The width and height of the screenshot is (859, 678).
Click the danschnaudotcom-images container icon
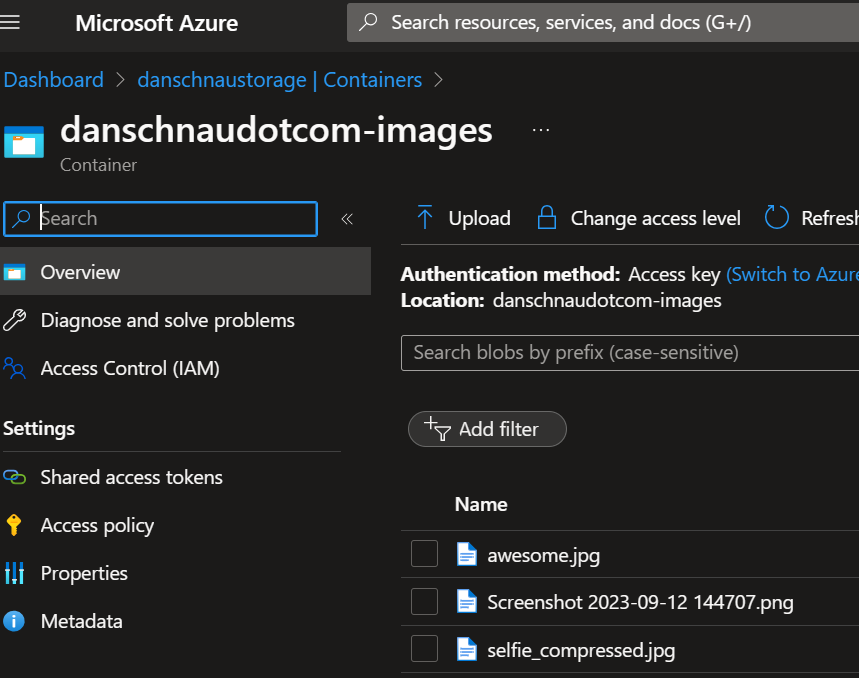[x=24, y=142]
